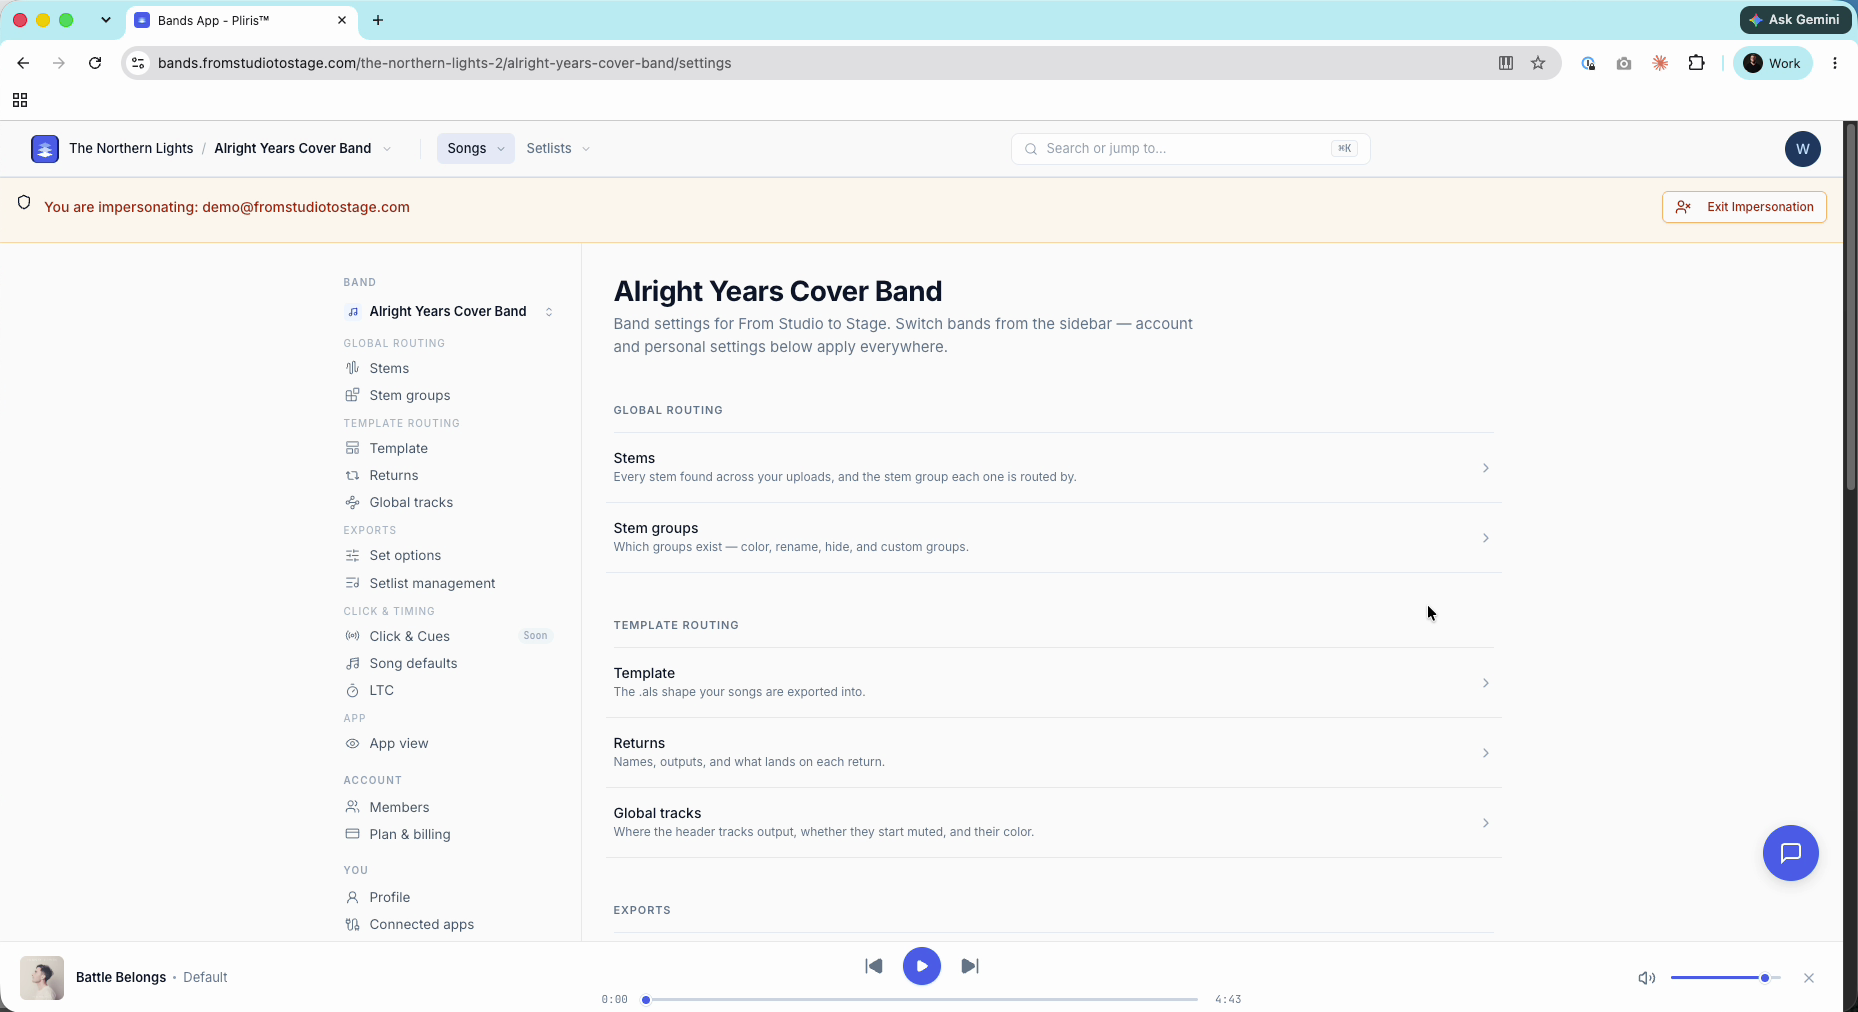The height and width of the screenshot is (1012, 1858).
Task: Open the user avatar W menu
Action: pos(1802,149)
